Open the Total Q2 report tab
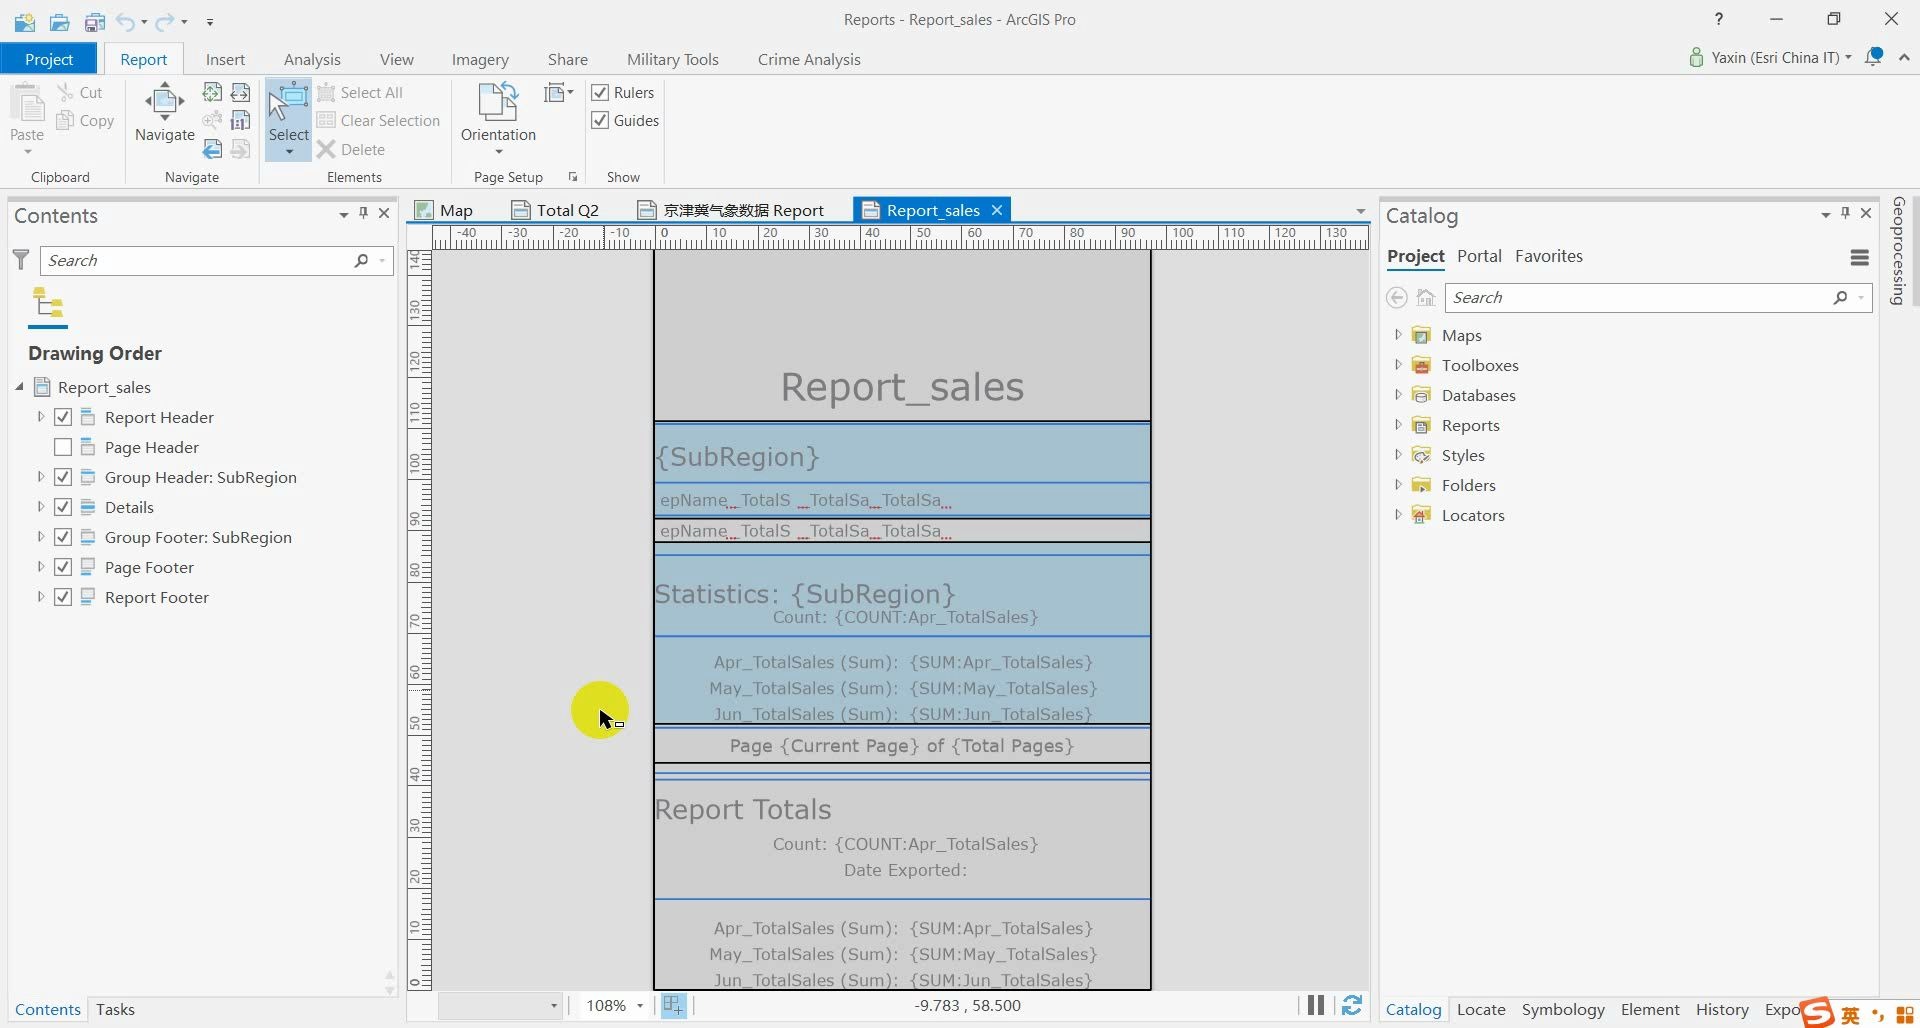This screenshot has height=1028, width=1920. point(556,210)
